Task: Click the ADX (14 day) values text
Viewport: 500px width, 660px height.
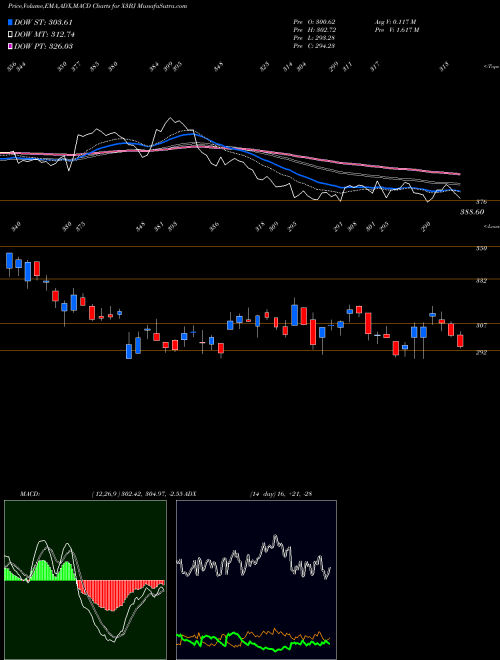Action: [x=280, y=493]
